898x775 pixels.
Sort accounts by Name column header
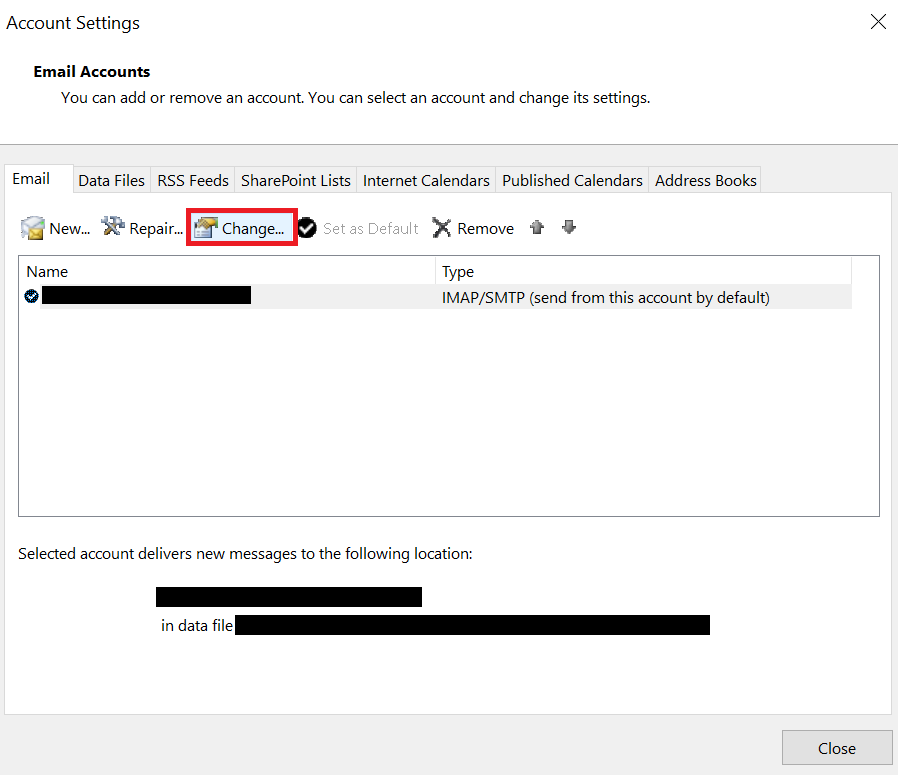(226, 271)
